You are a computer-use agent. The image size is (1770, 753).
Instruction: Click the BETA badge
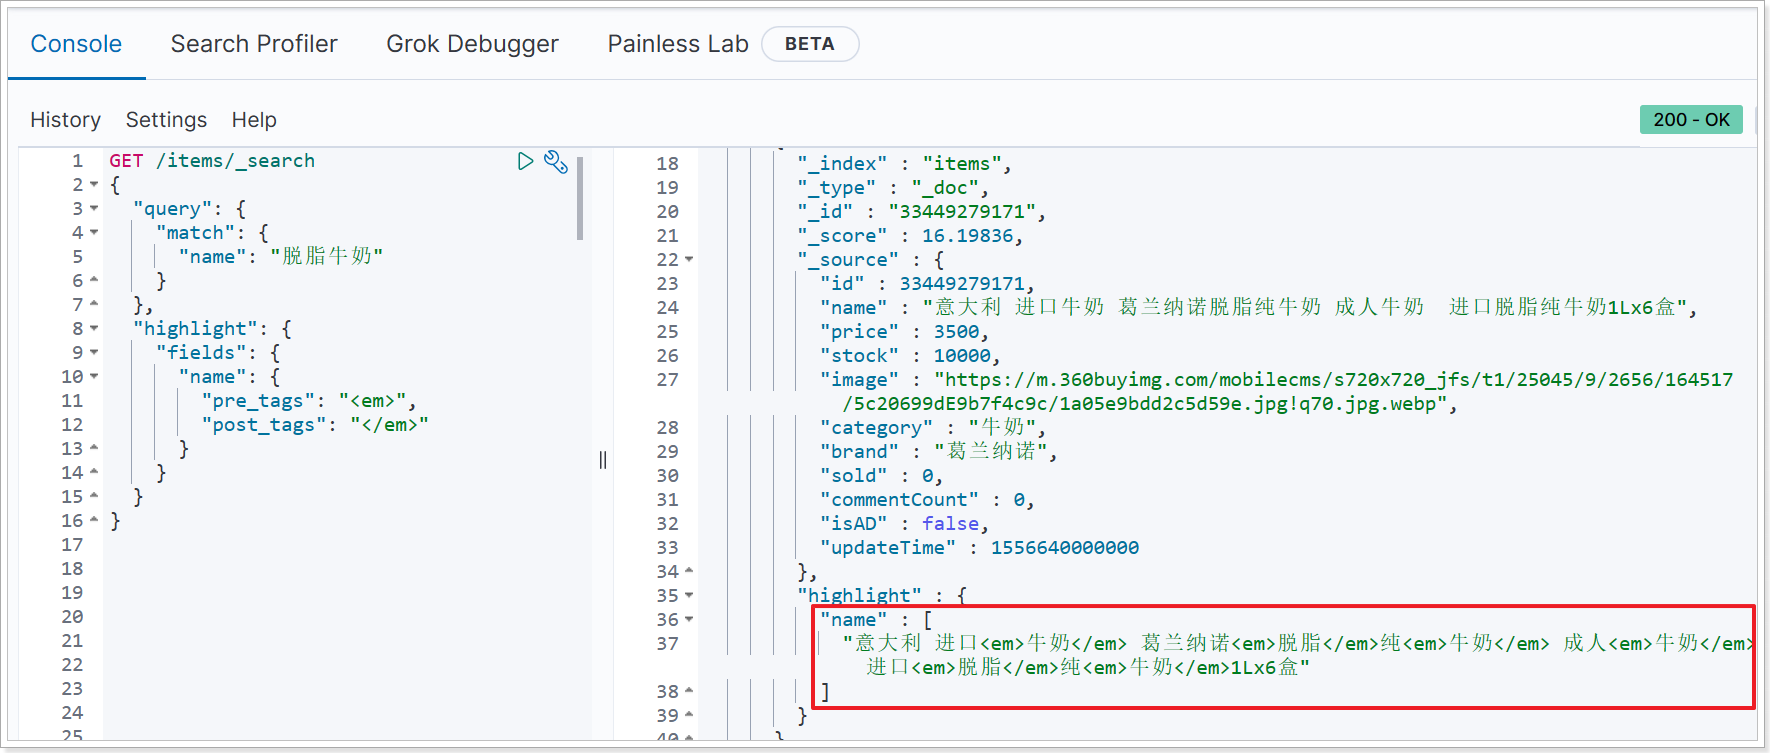point(810,44)
